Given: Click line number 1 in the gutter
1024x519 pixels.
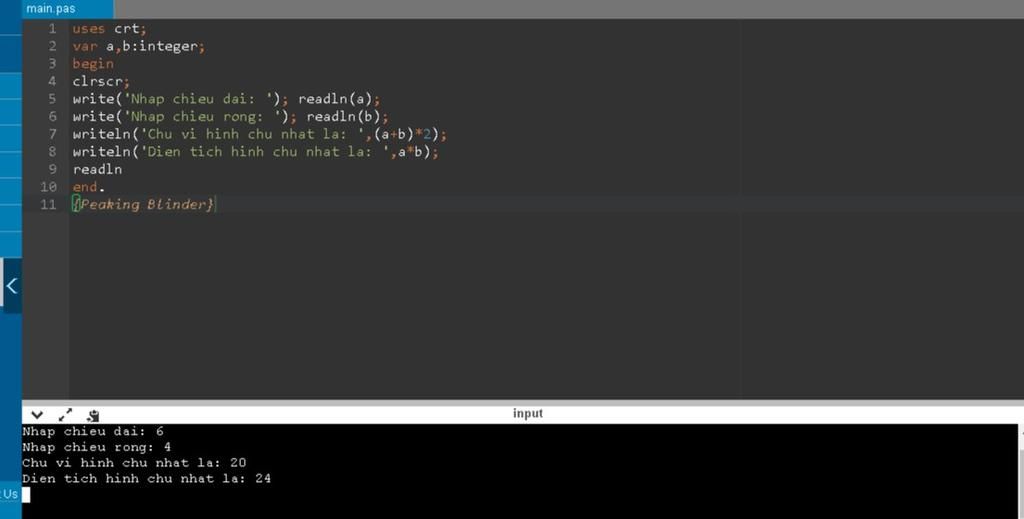Looking at the screenshot, I should [x=52, y=29].
